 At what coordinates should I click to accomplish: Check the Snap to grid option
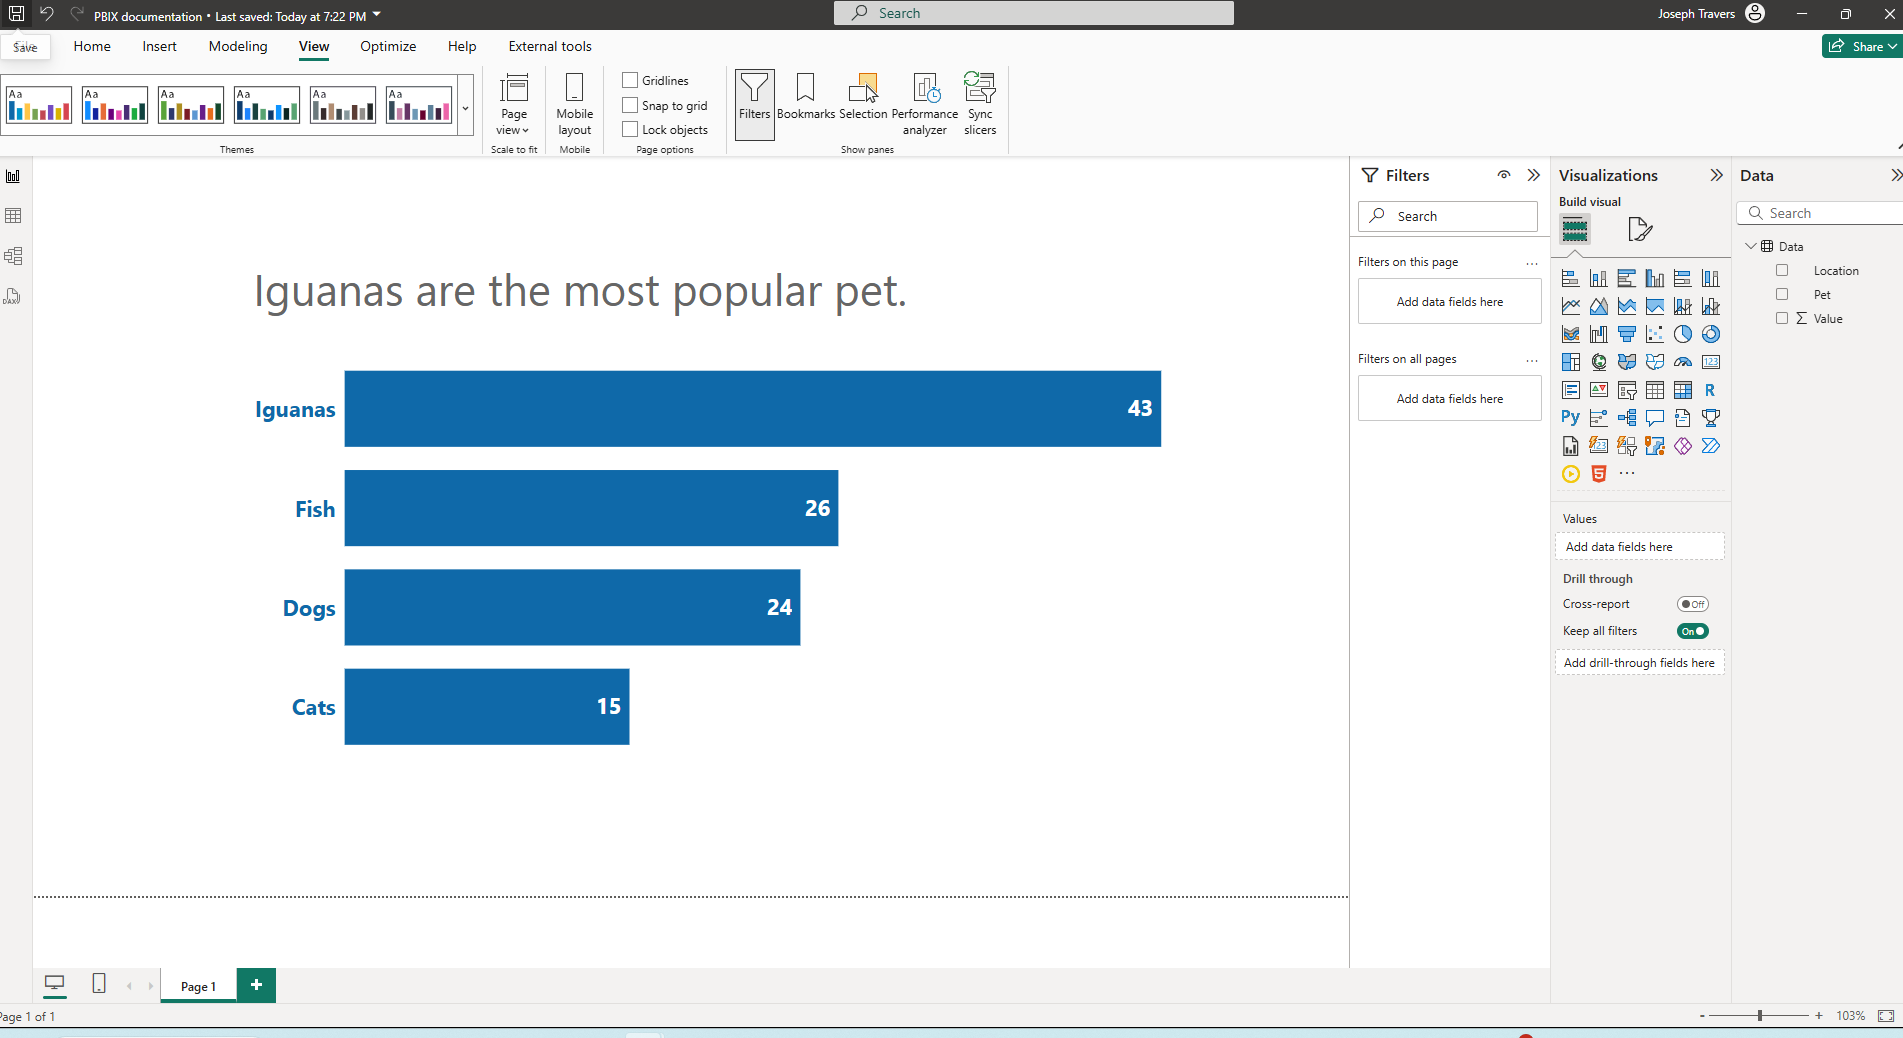(x=630, y=105)
